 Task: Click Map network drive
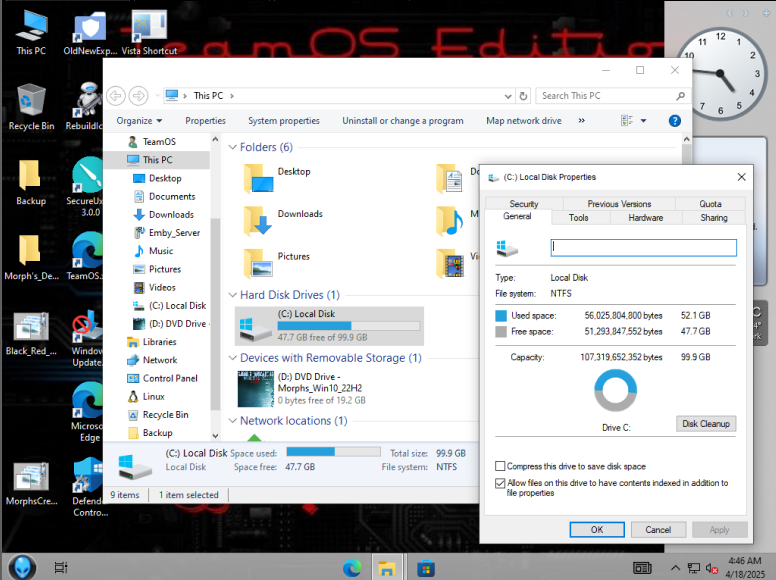click(524, 121)
